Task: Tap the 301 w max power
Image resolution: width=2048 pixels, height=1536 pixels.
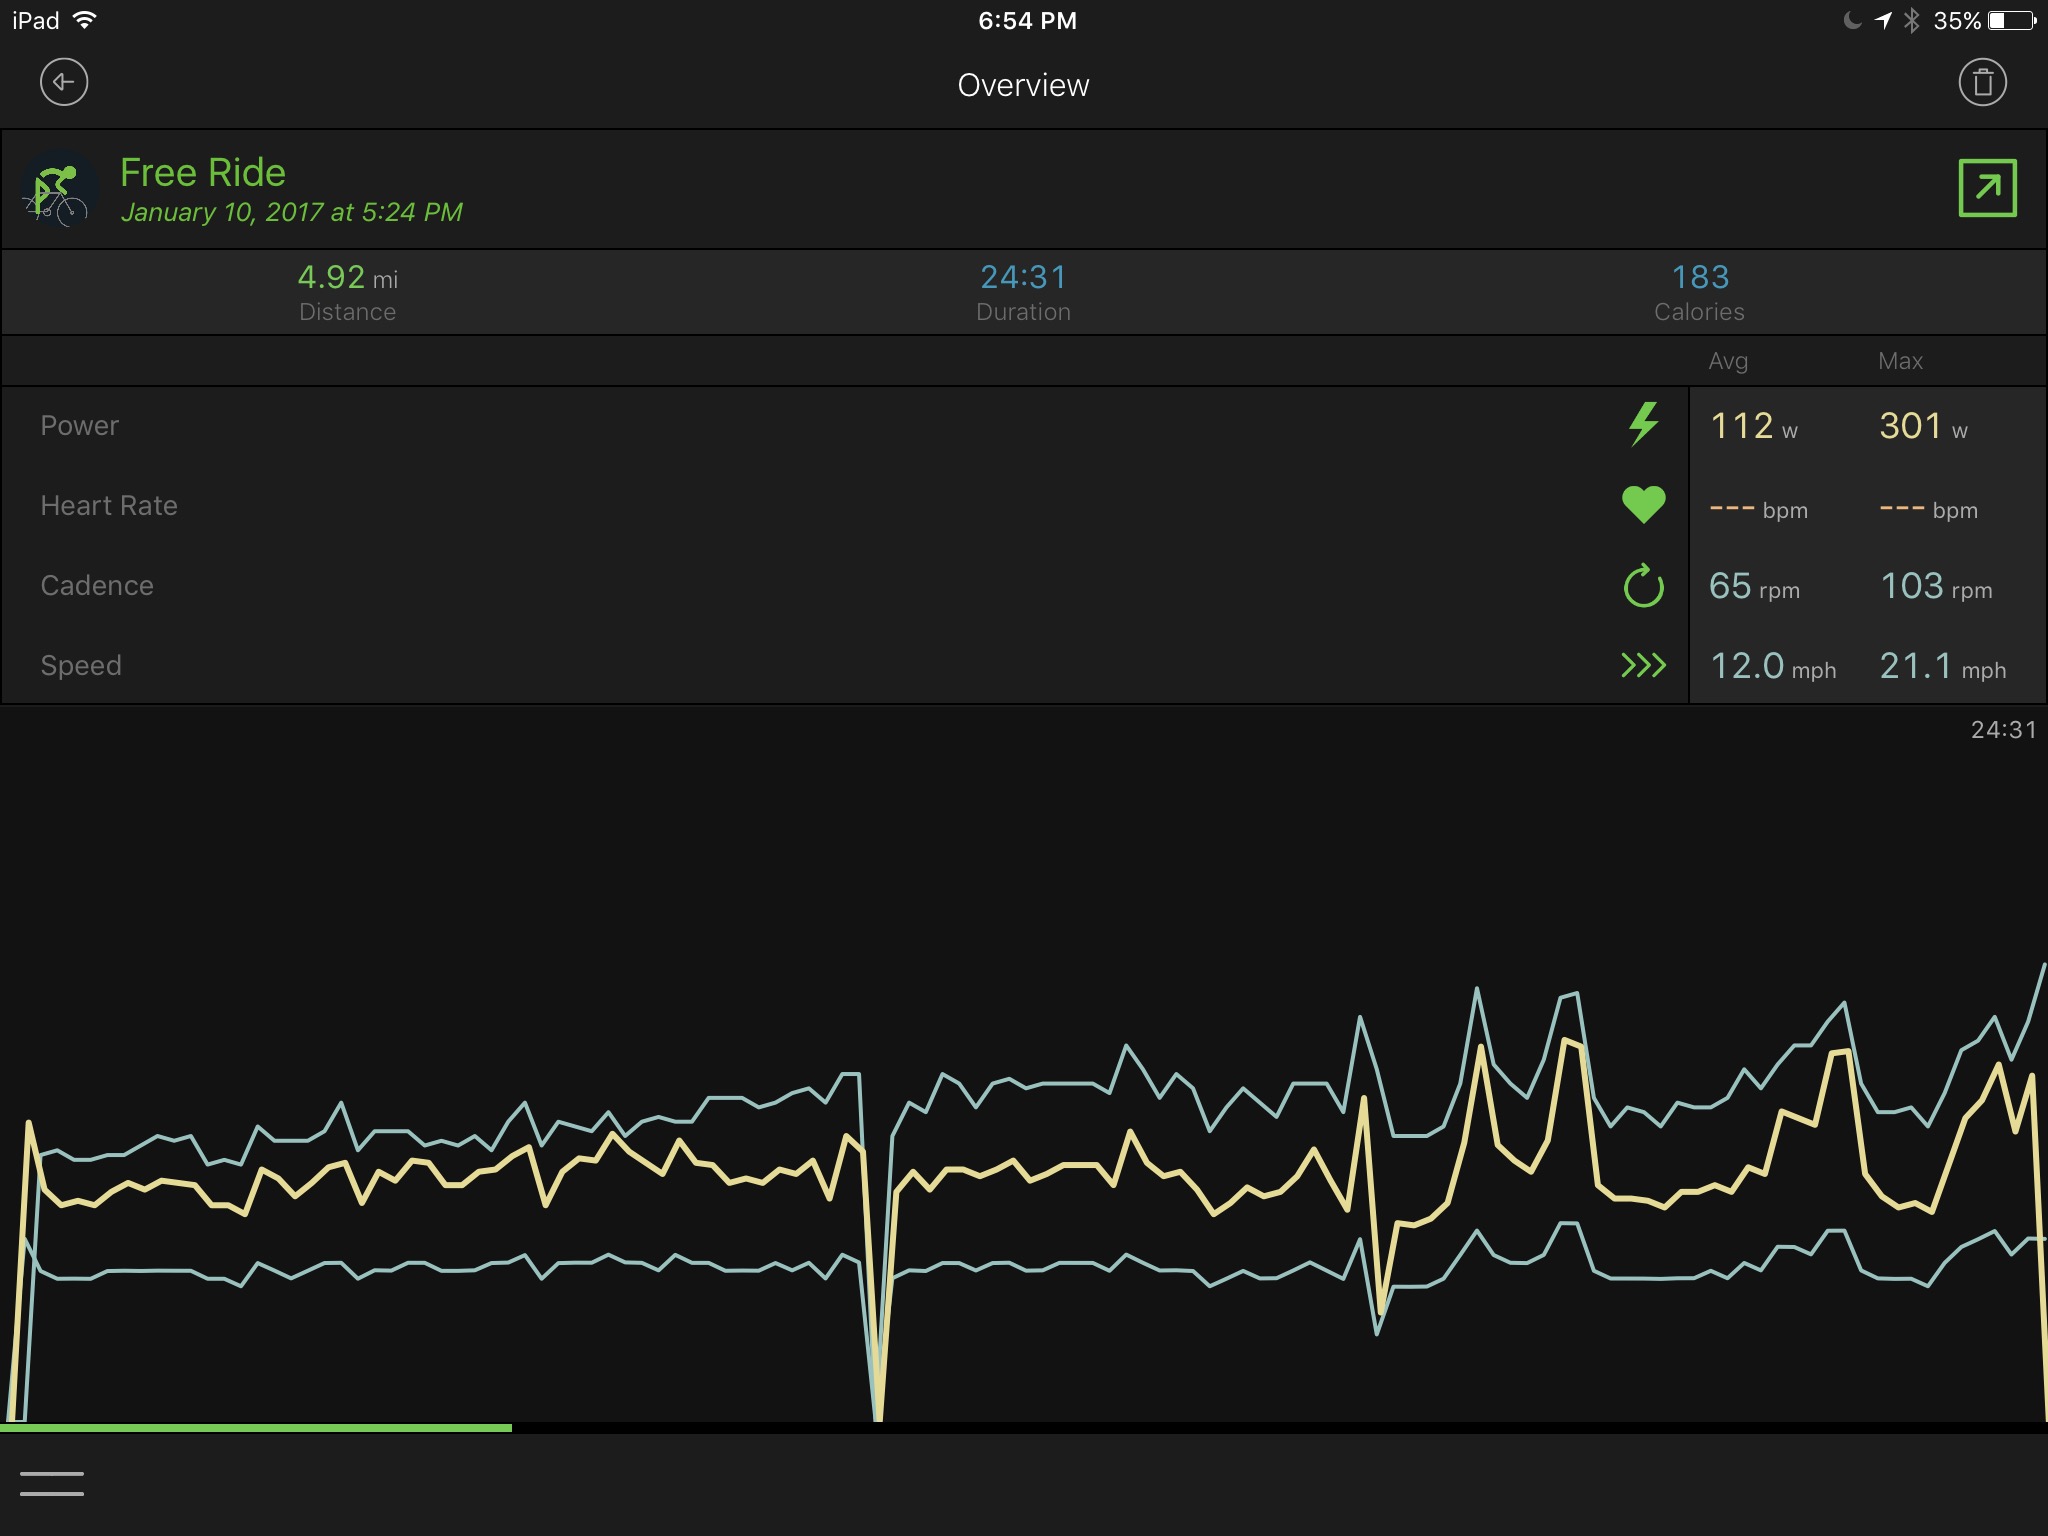Action: pos(1924,426)
